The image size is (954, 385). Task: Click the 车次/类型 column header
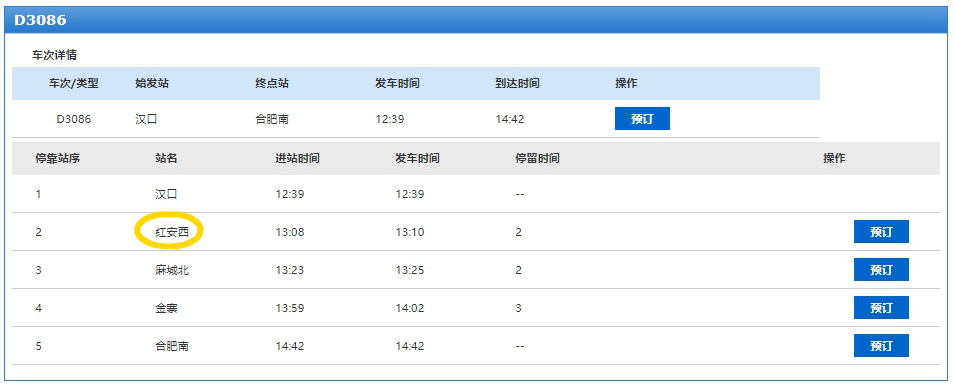[x=74, y=83]
